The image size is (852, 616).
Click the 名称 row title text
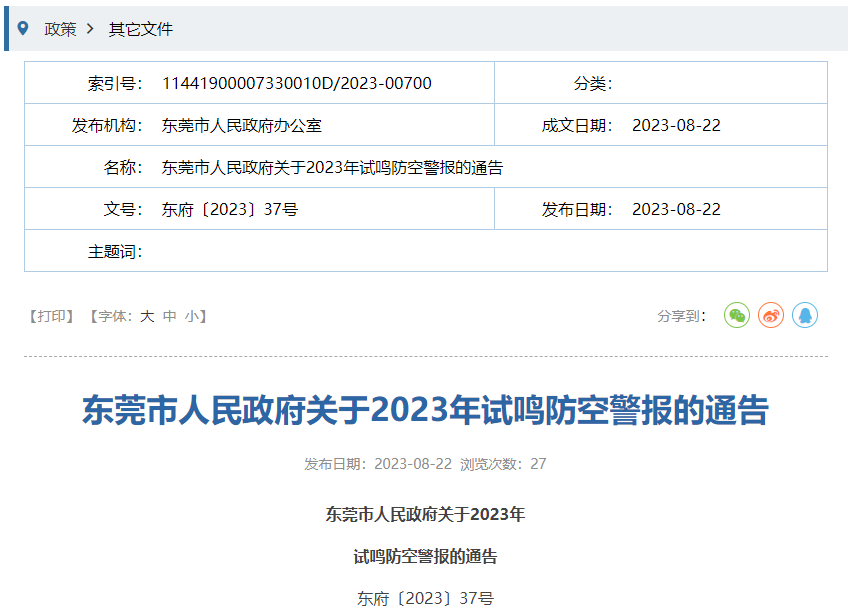coord(332,167)
